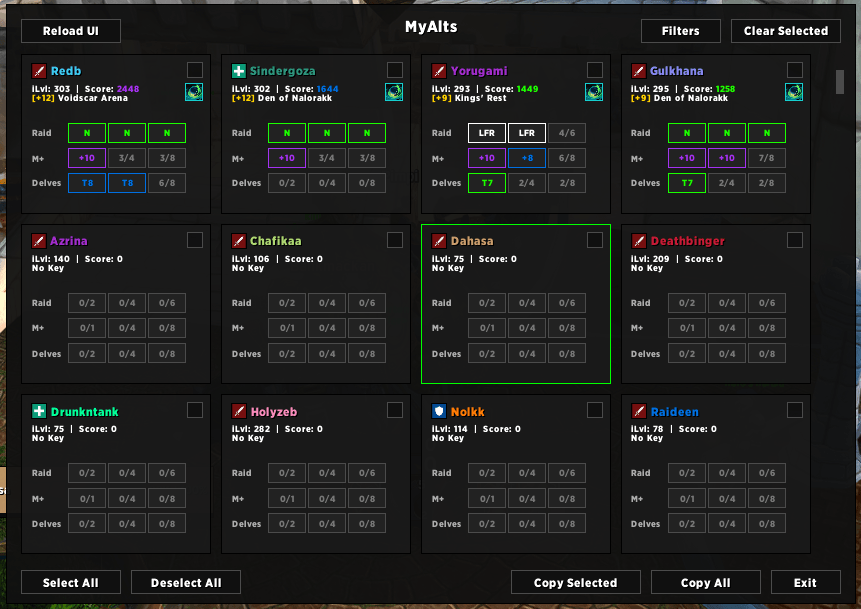The image size is (861, 609).
Task: Select the Sindergoza character checkbox
Action: tap(395, 70)
